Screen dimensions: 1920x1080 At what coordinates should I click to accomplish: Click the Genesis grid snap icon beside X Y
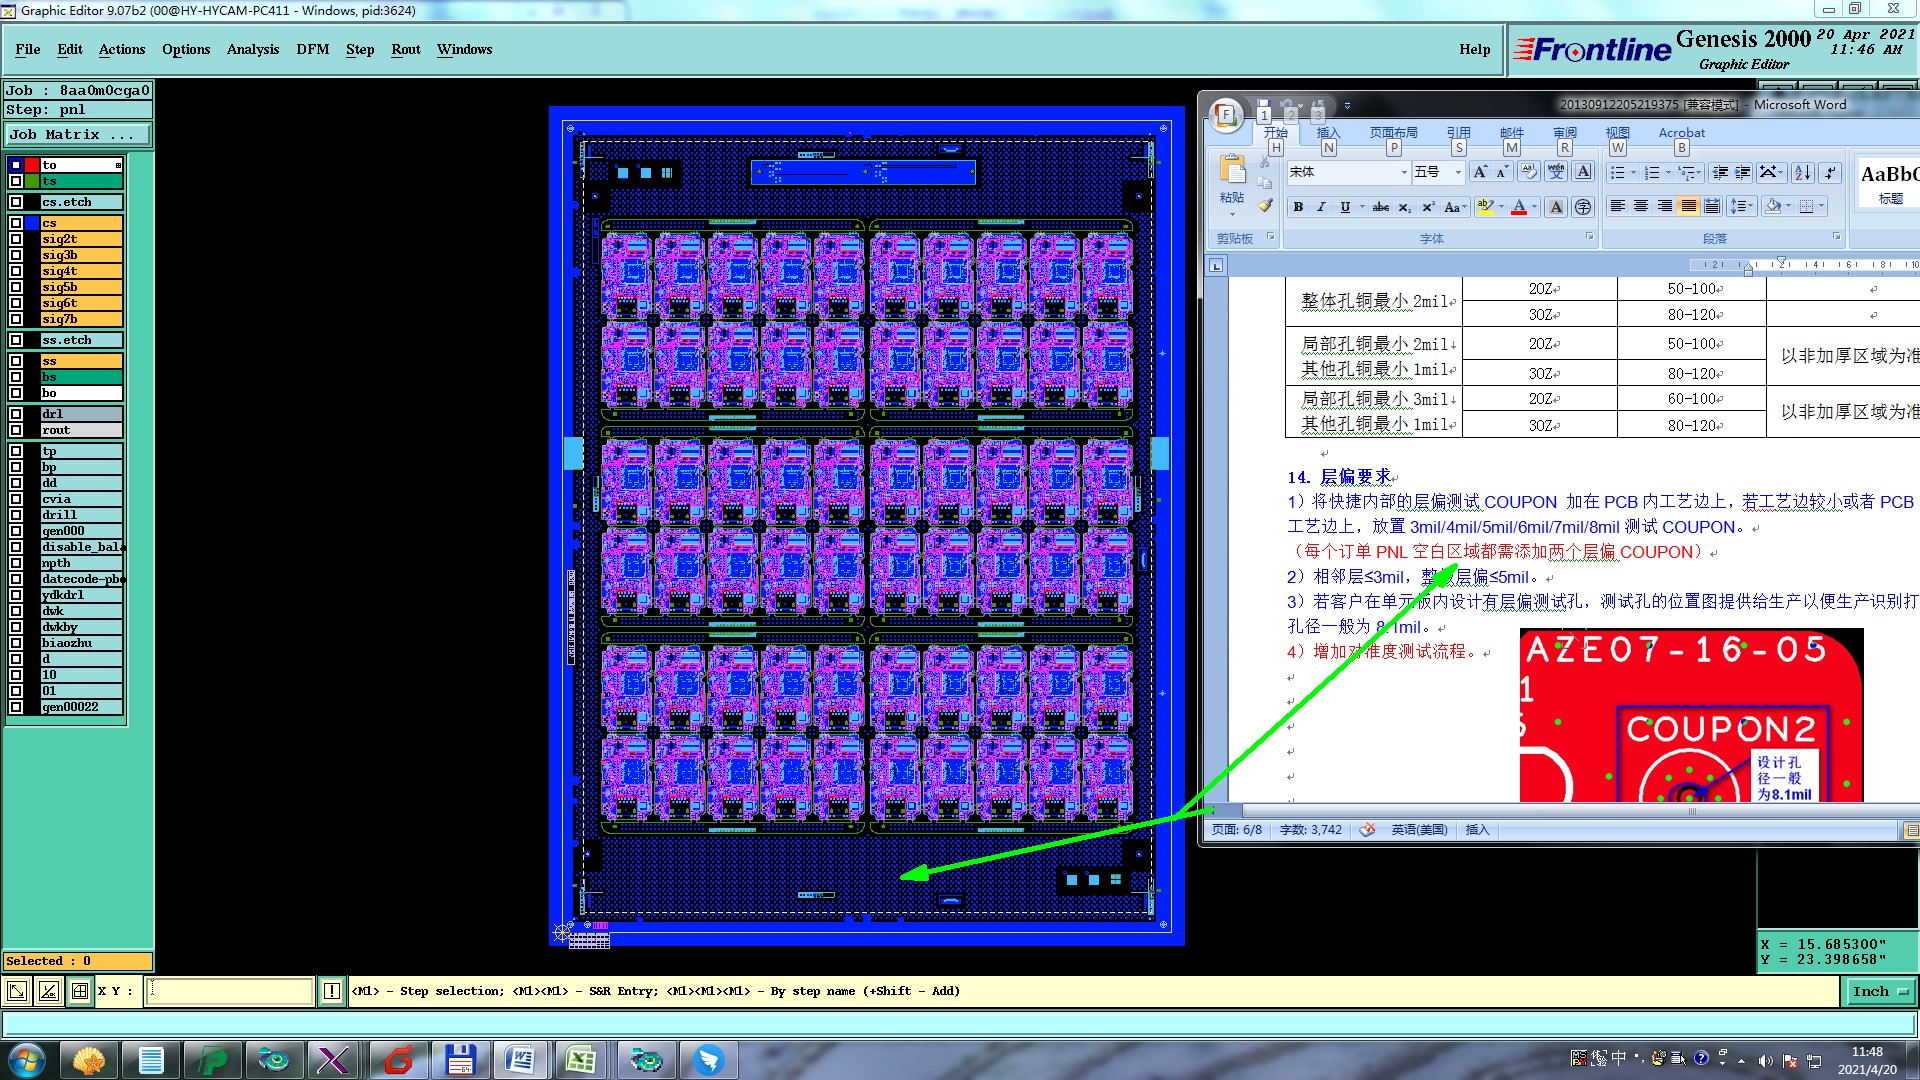[80, 991]
